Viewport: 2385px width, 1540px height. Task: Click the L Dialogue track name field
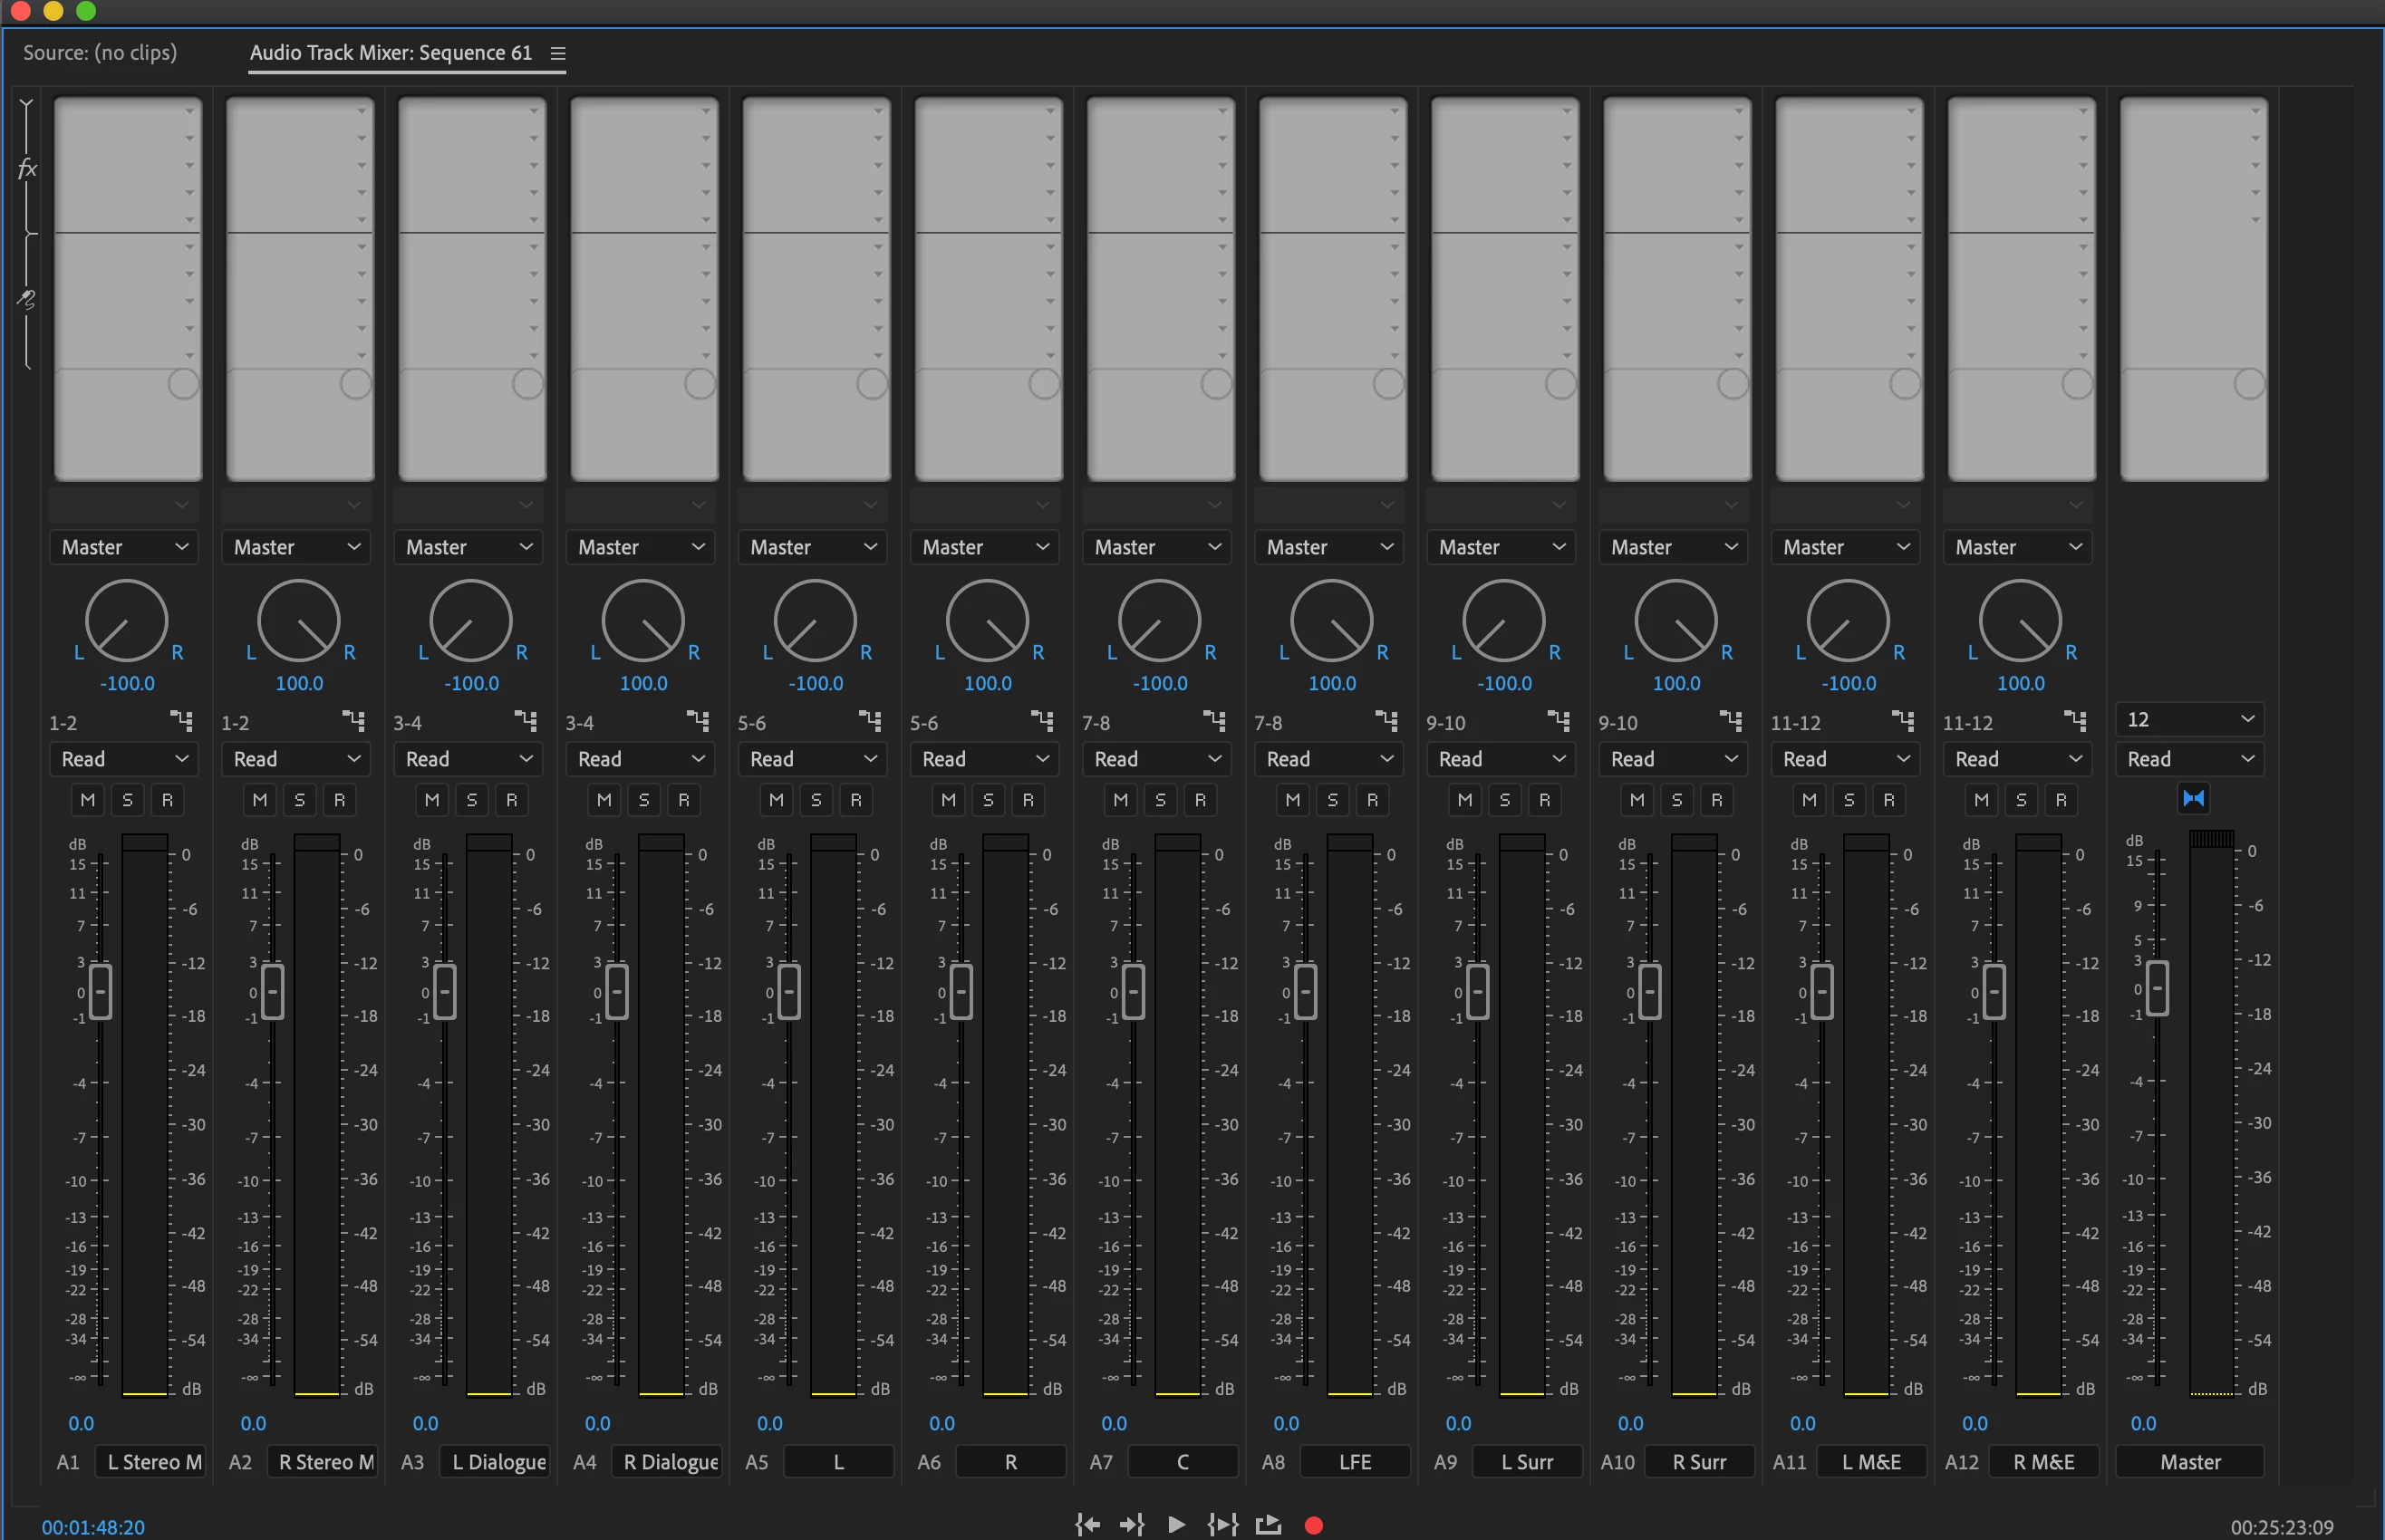[x=497, y=1462]
